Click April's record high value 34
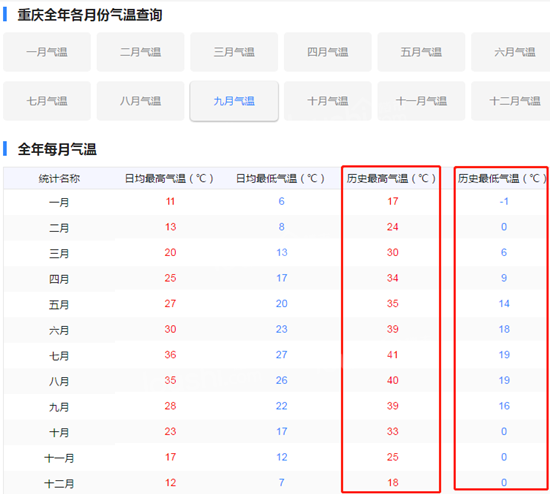 (393, 278)
